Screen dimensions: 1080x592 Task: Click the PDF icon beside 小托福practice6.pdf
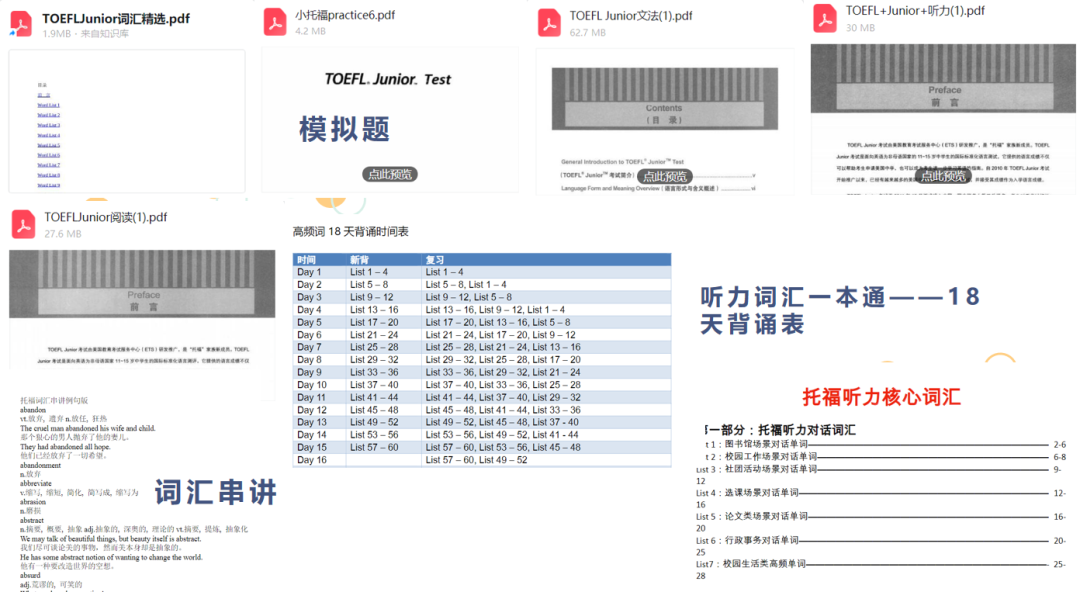(275, 23)
